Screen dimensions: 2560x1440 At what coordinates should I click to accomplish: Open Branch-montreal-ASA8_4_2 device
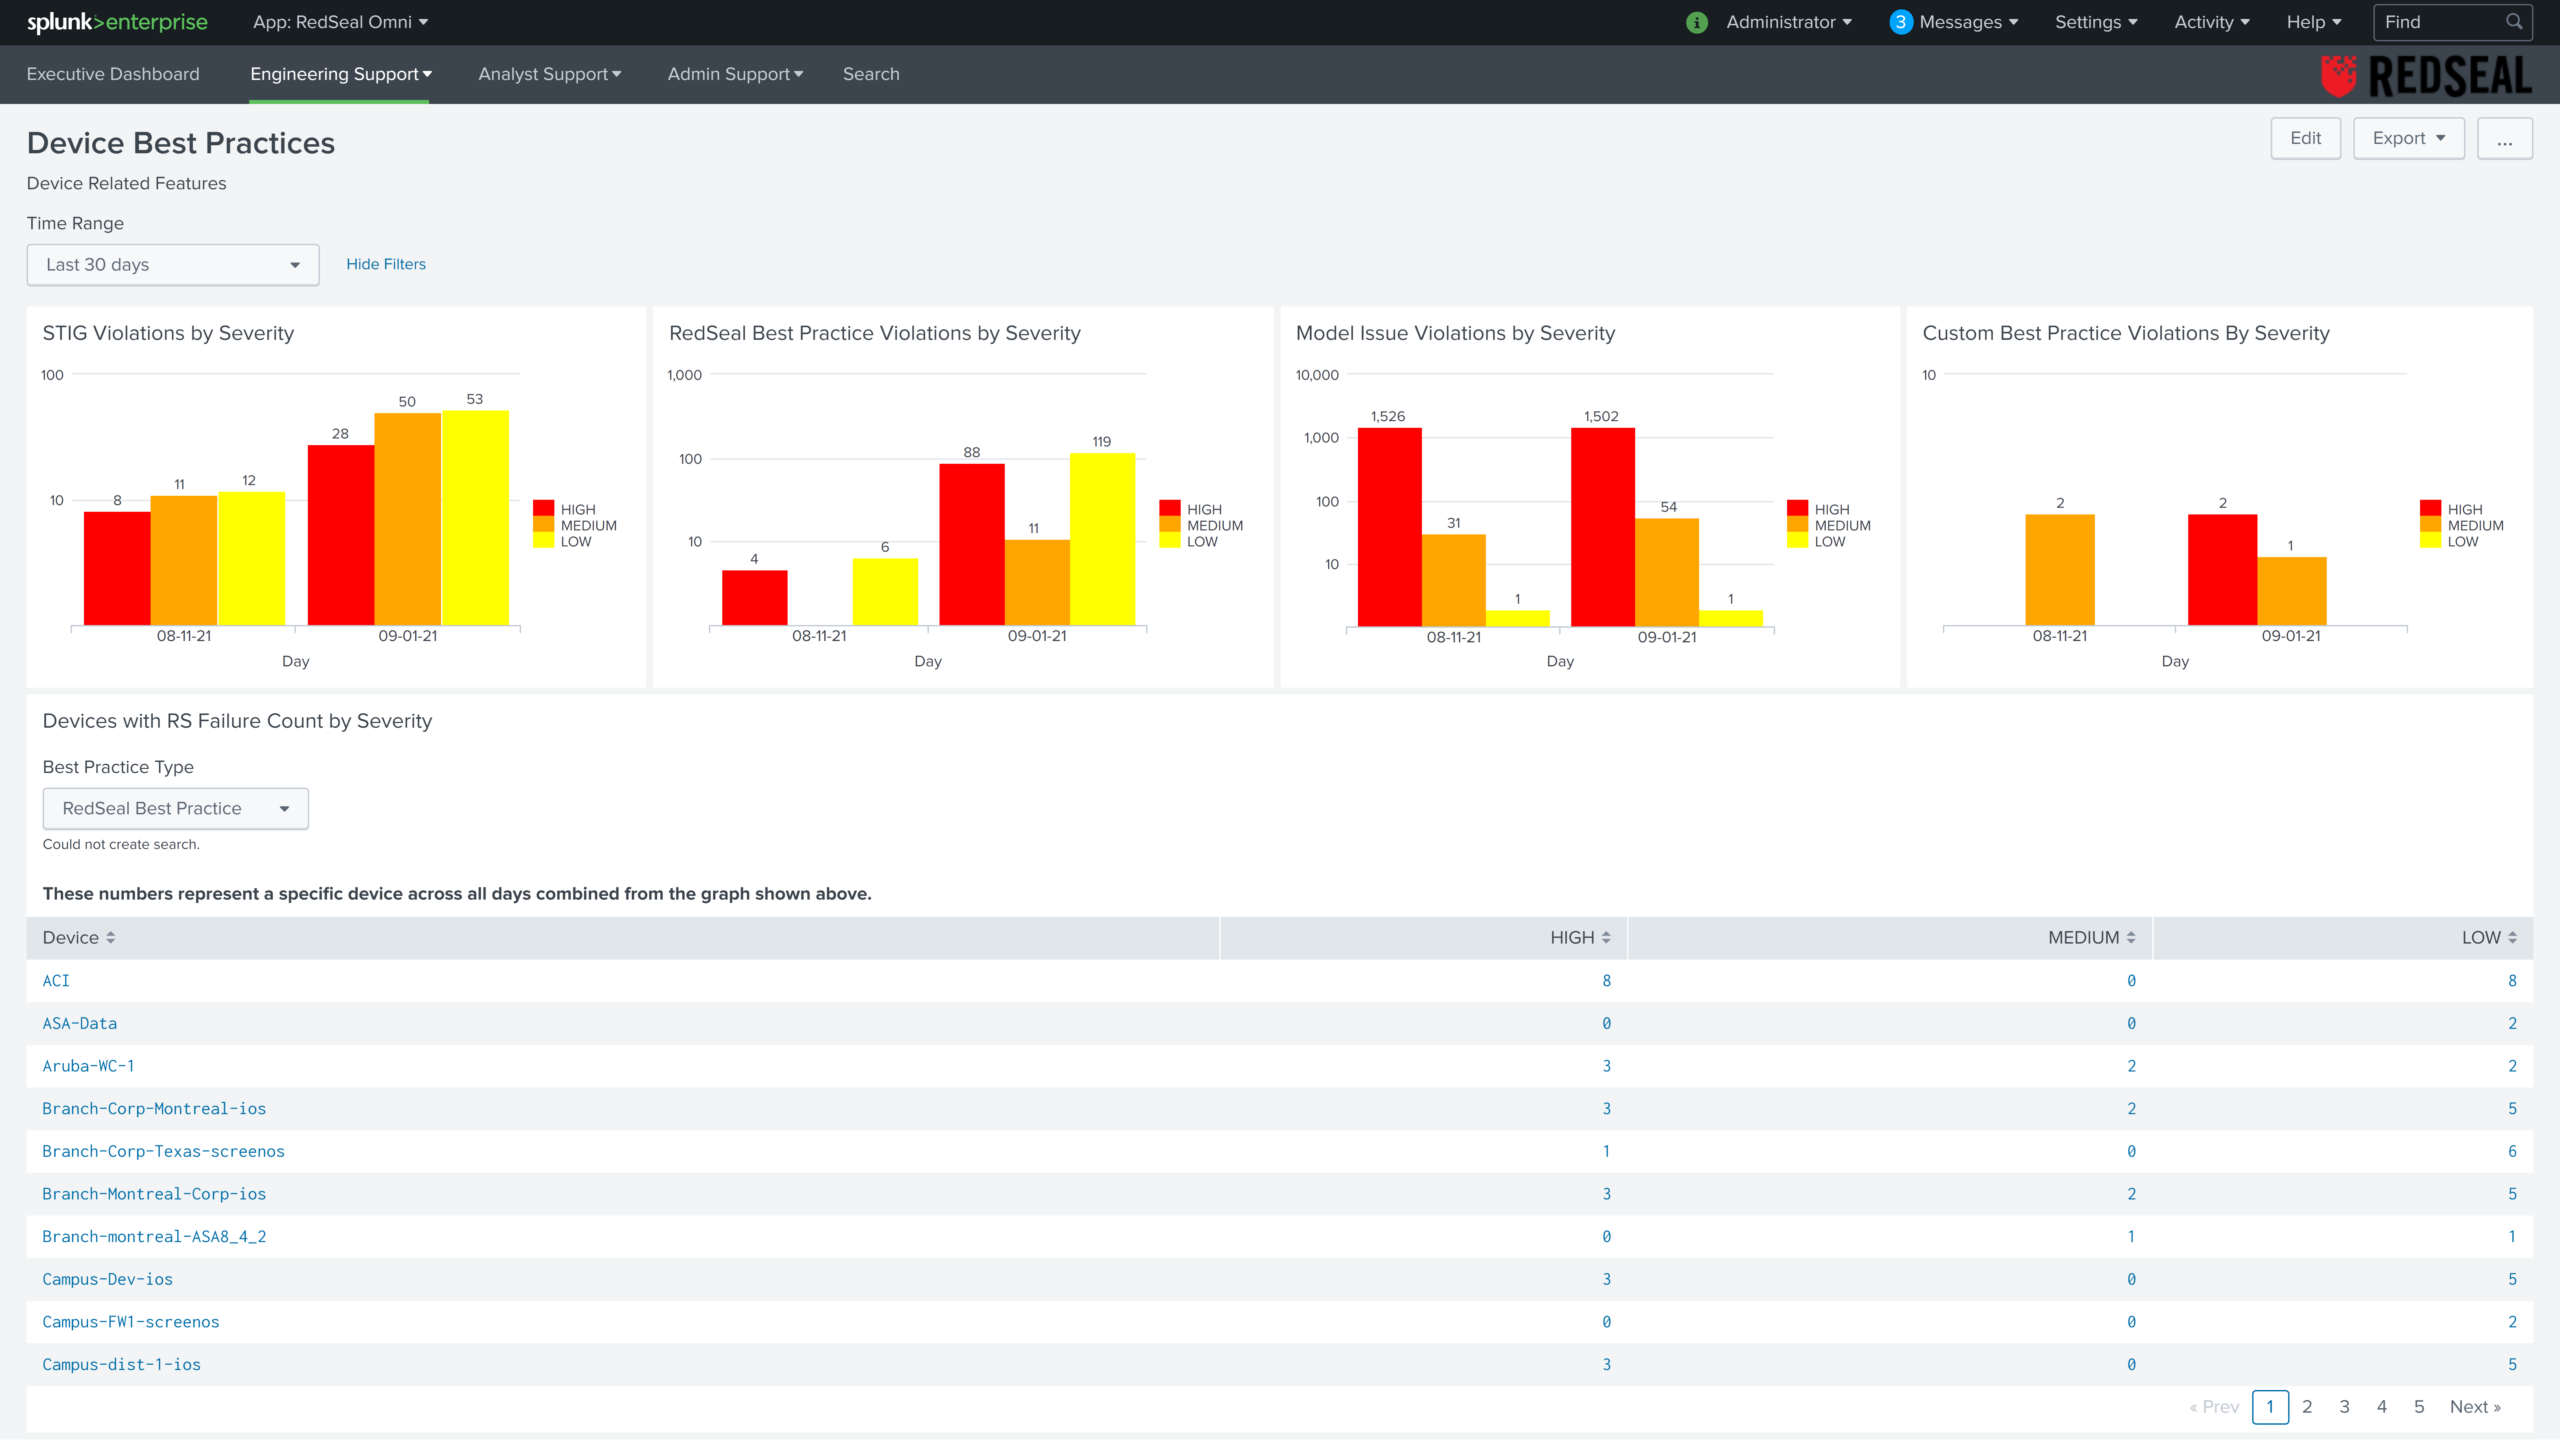coord(154,1237)
